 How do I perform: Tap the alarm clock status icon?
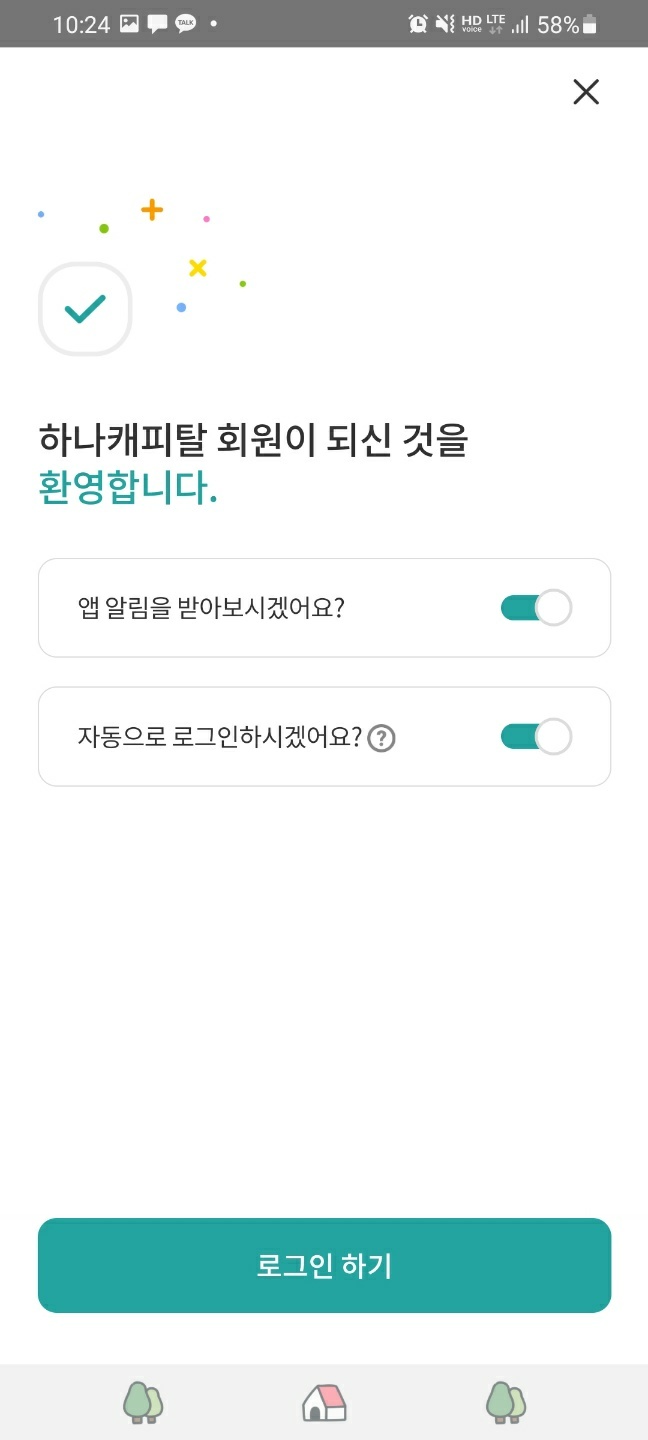tap(418, 24)
